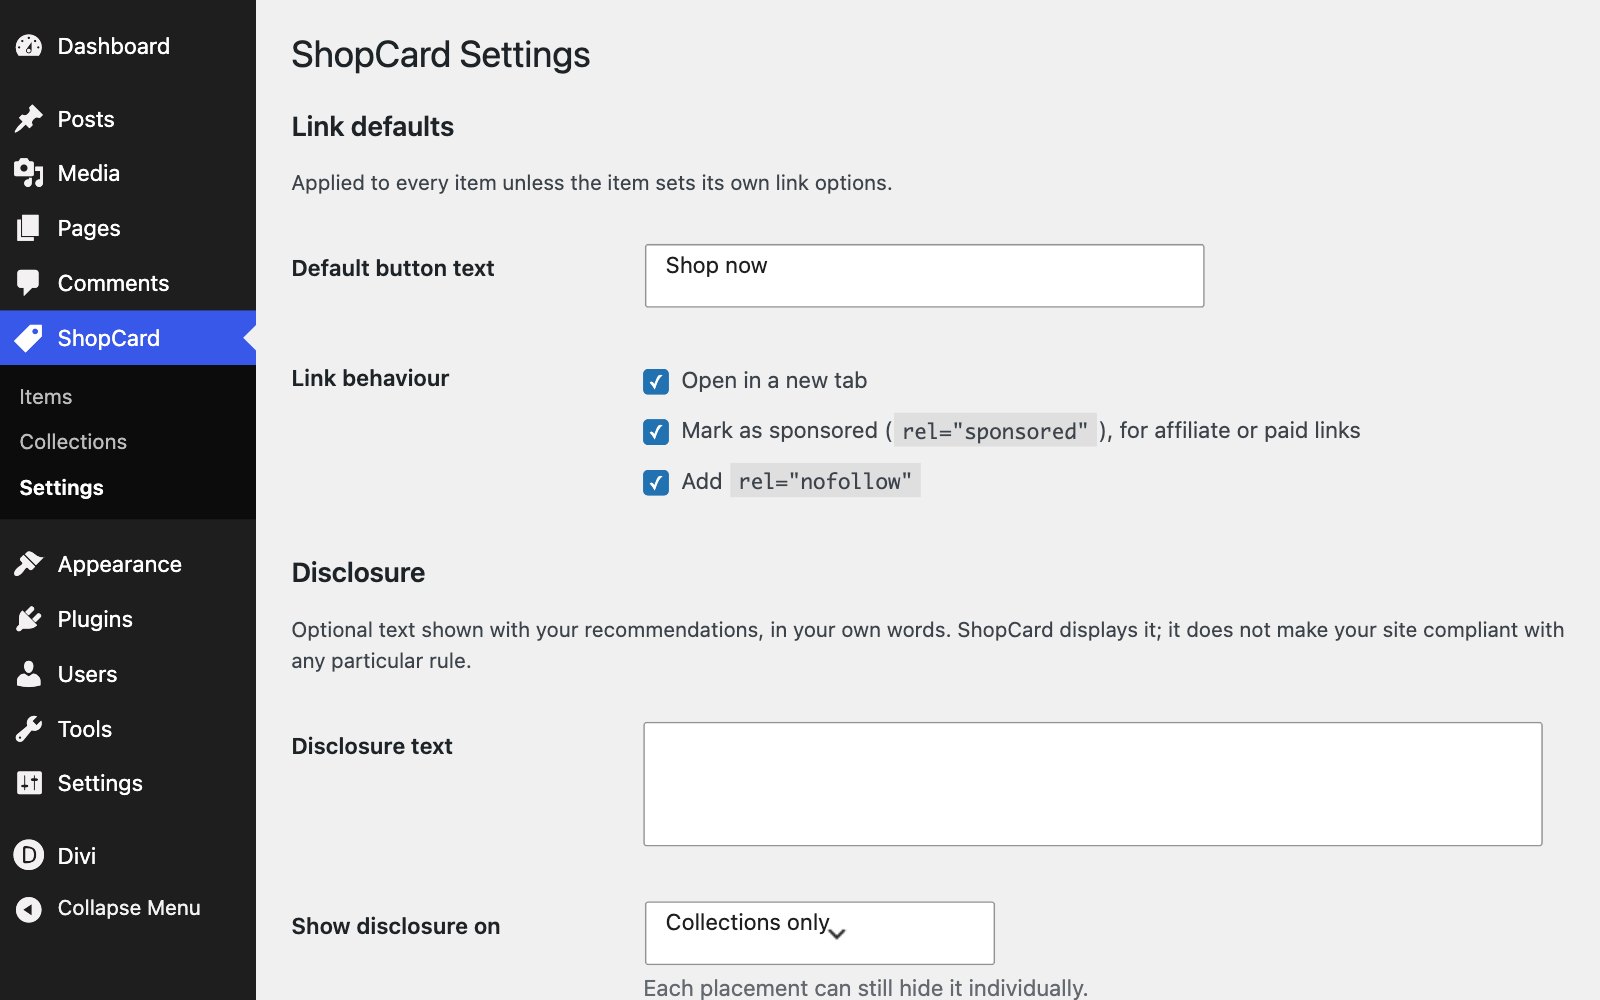Go to the Posts menu
1600x1000 pixels.
[x=128, y=119]
